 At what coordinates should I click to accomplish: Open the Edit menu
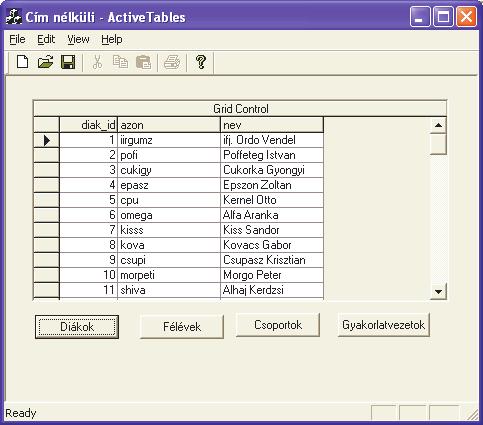pos(46,39)
